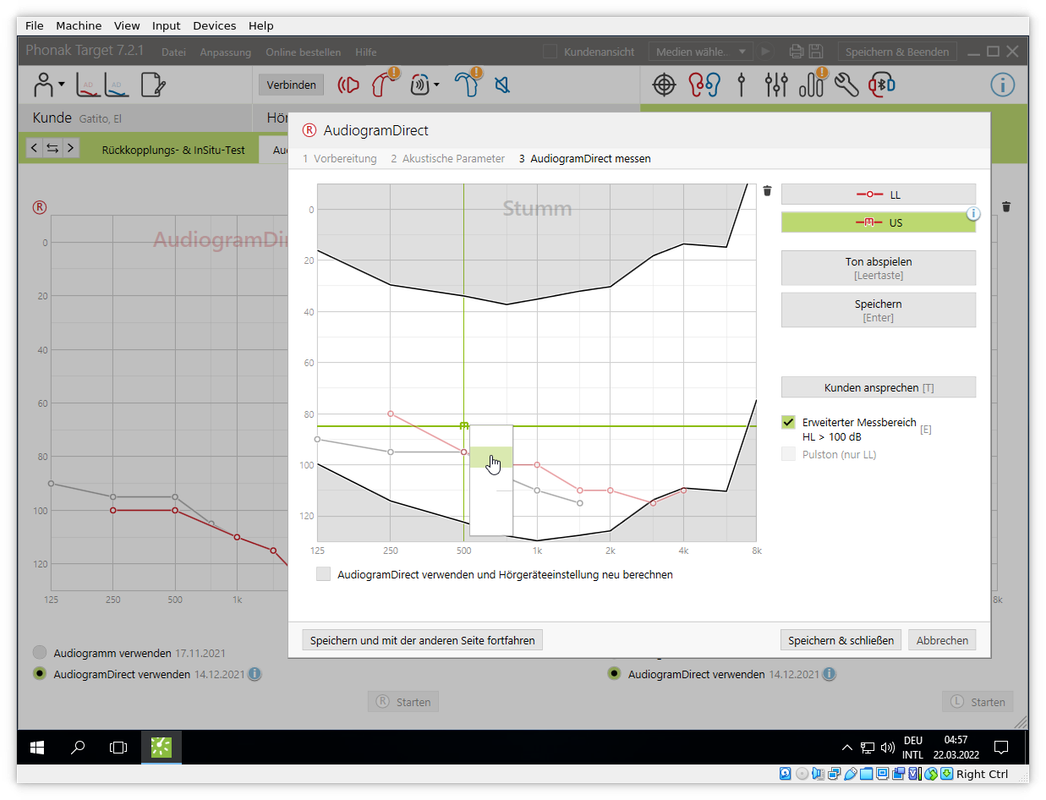1046x800 pixels.
Task: Click floppy disk save icon in title bar
Action: [x=816, y=51]
